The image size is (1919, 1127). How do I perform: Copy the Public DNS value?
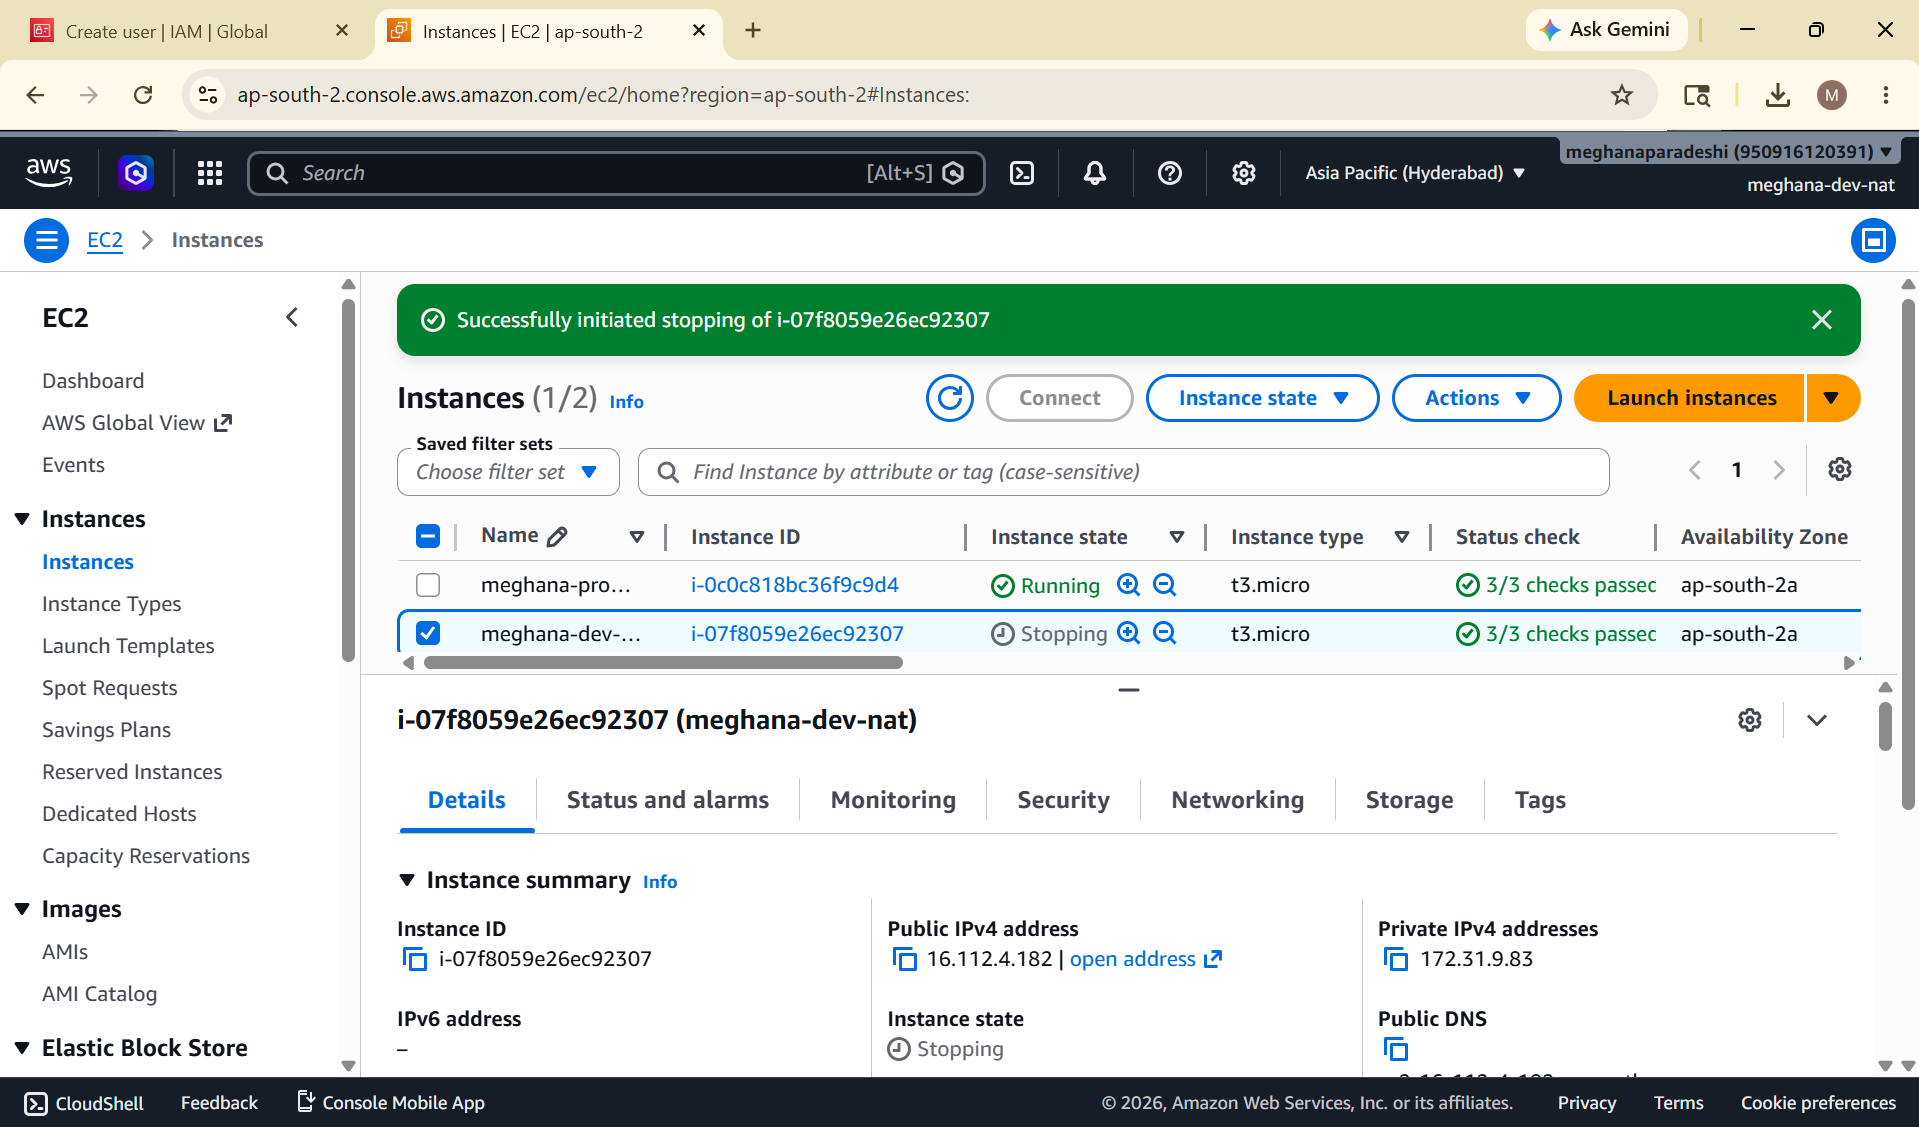1395,1049
